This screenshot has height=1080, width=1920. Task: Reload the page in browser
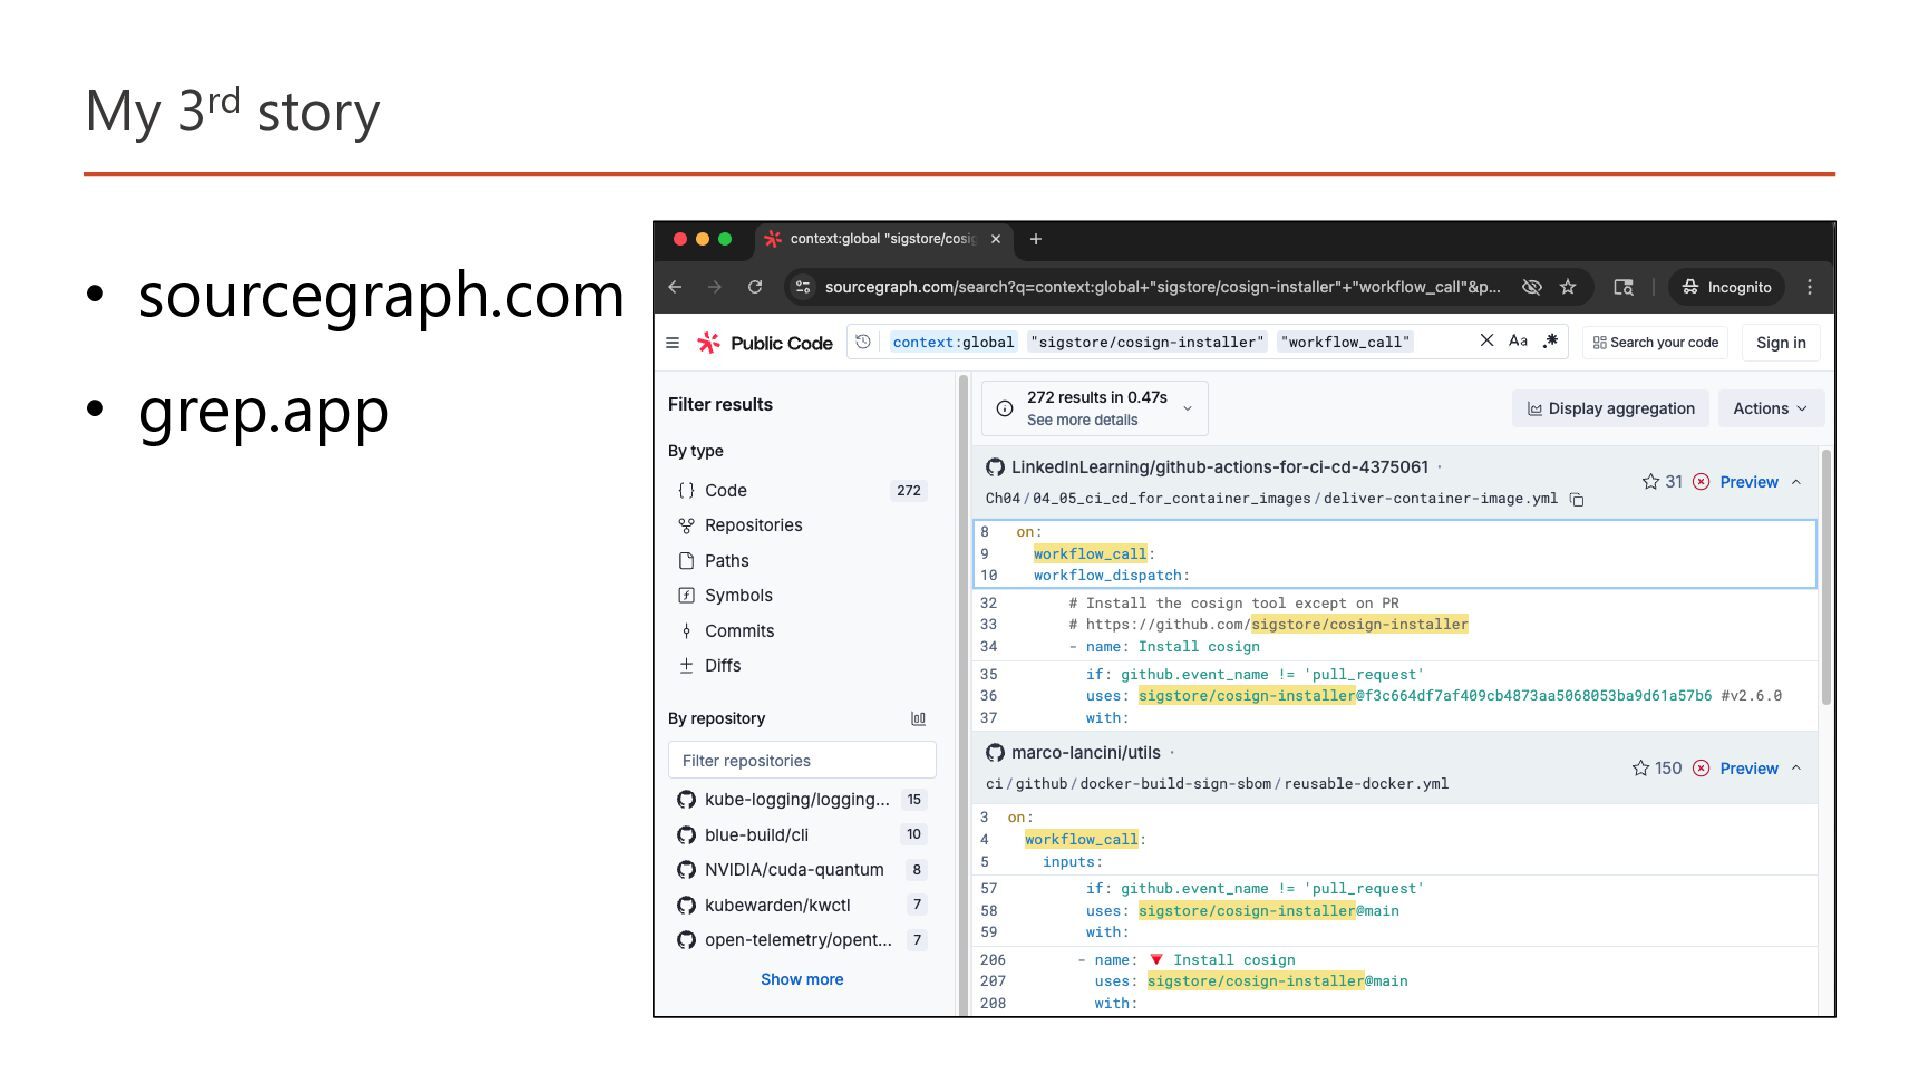[x=755, y=287]
